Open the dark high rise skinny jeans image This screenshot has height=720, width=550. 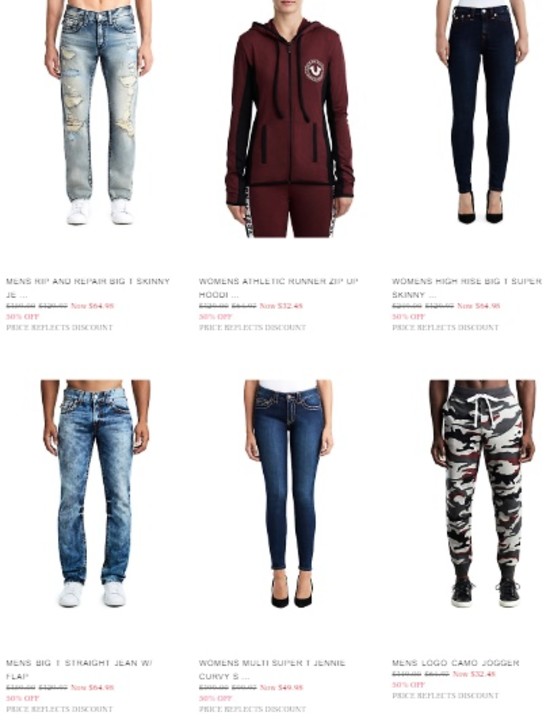(482, 112)
